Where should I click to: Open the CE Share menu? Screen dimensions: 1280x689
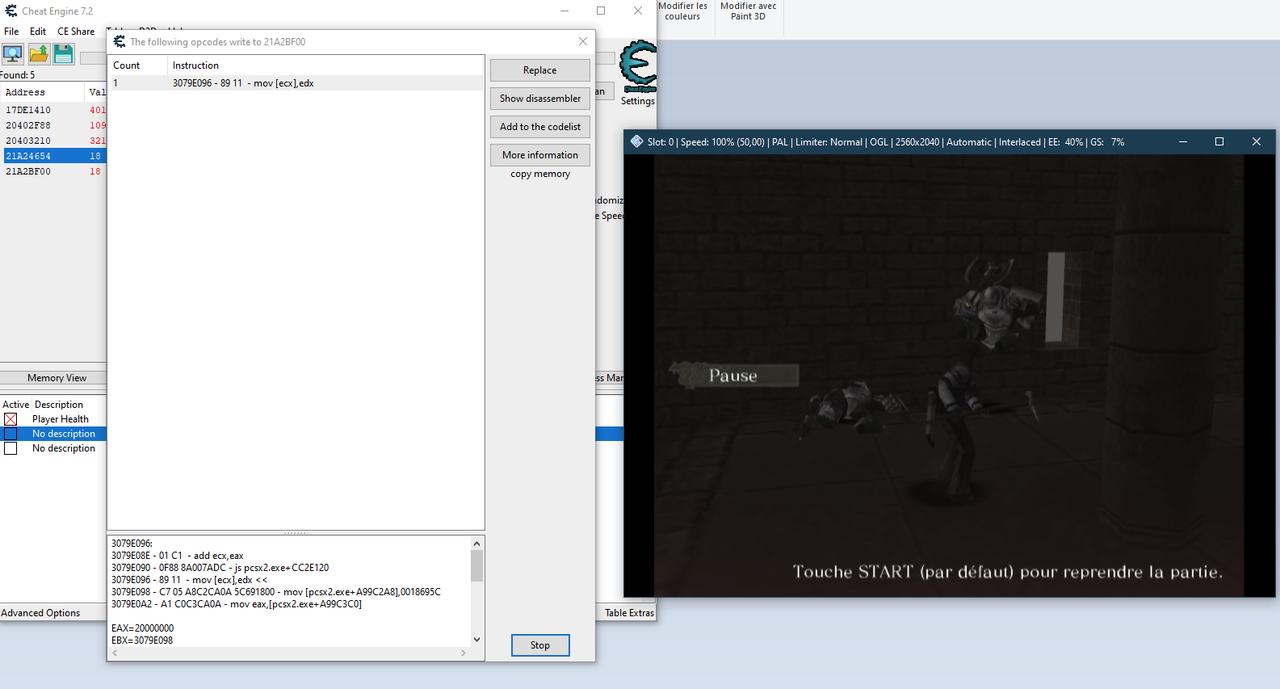(76, 31)
